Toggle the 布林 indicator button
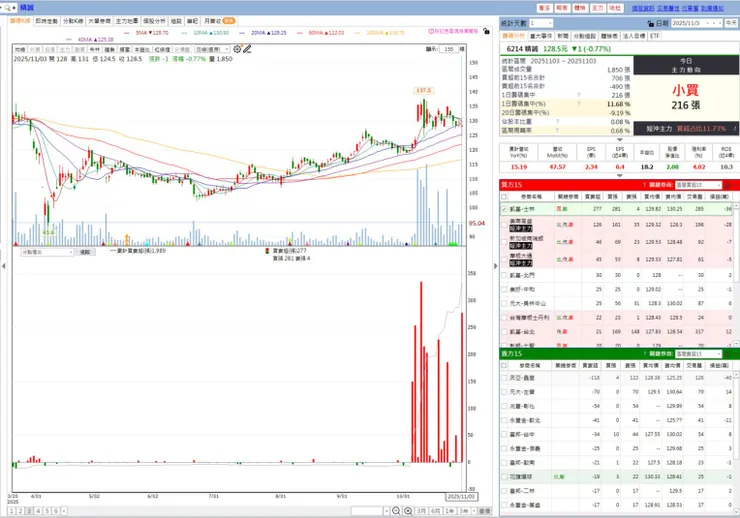This screenshot has width=740, height=518. coord(94,50)
